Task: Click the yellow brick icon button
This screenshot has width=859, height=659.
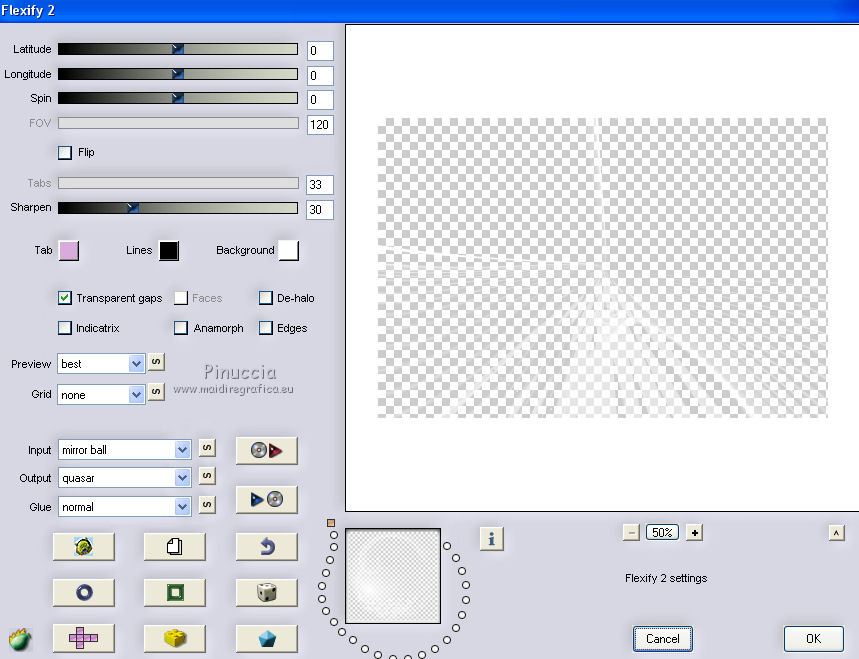Action: (175, 638)
